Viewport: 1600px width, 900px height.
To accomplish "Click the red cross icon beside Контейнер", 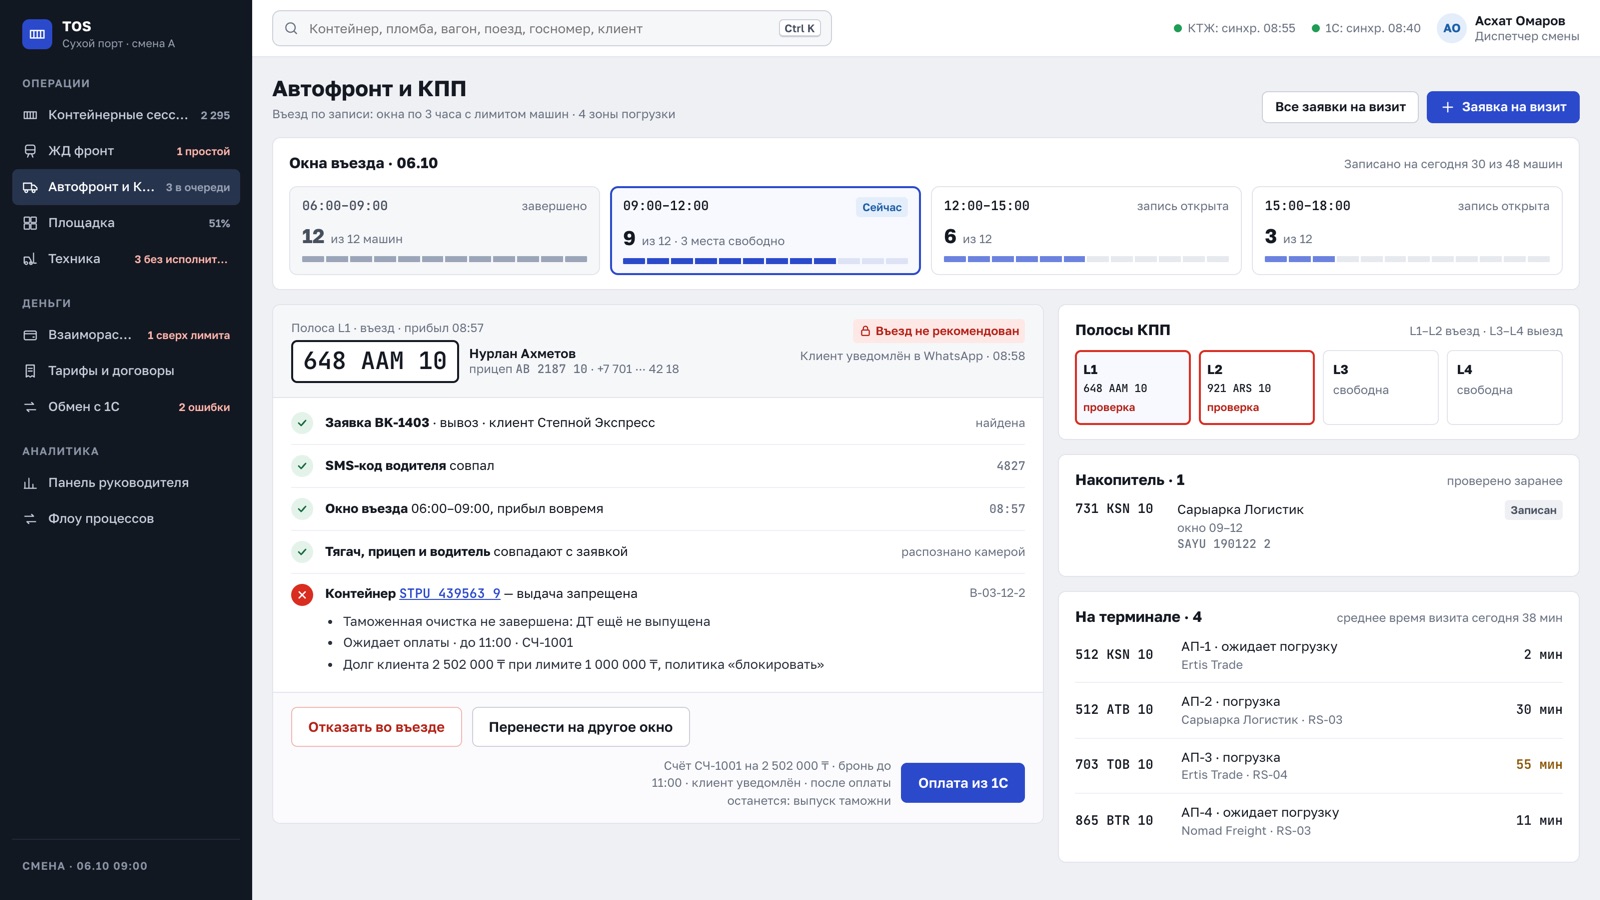I will point(302,594).
